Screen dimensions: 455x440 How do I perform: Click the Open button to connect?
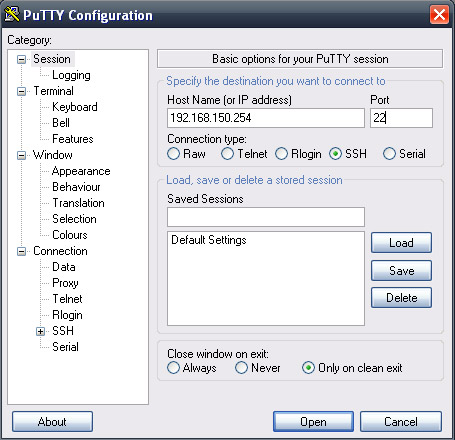(x=313, y=422)
